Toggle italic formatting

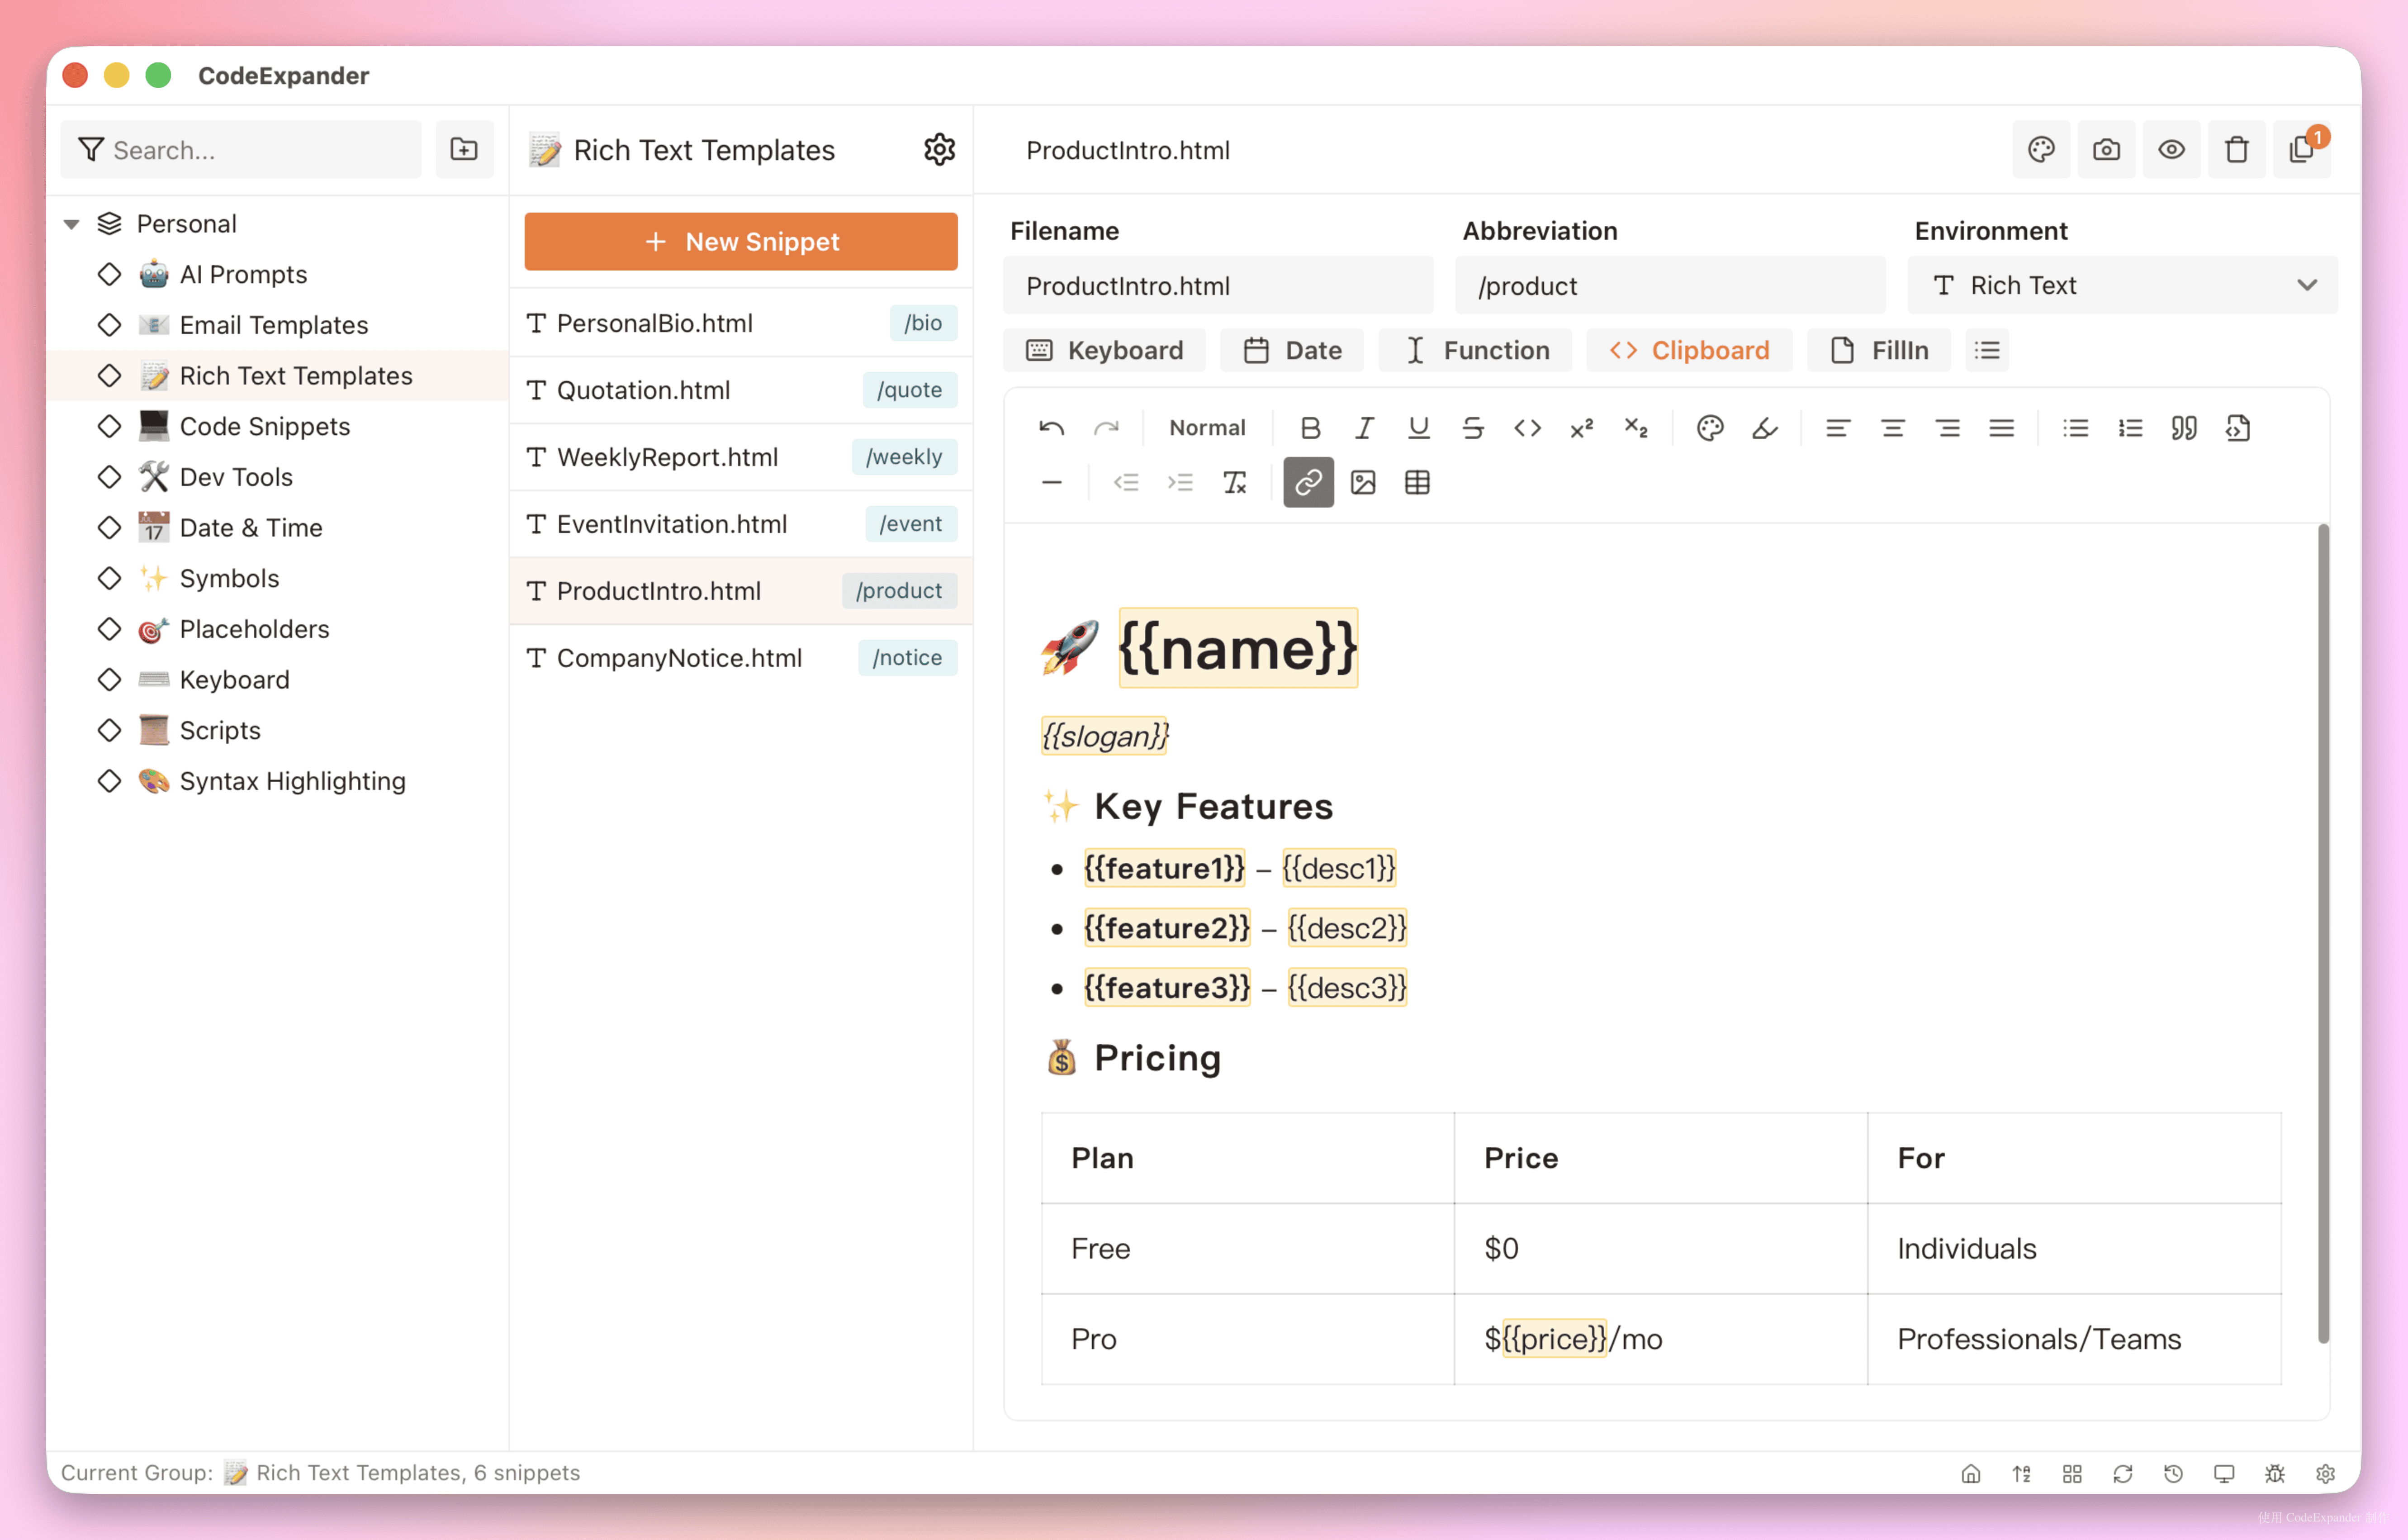(x=1364, y=428)
